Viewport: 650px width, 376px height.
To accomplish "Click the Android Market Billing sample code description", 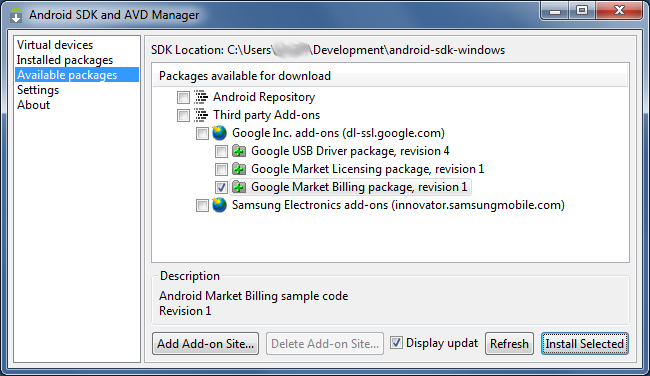I will point(254,296).
